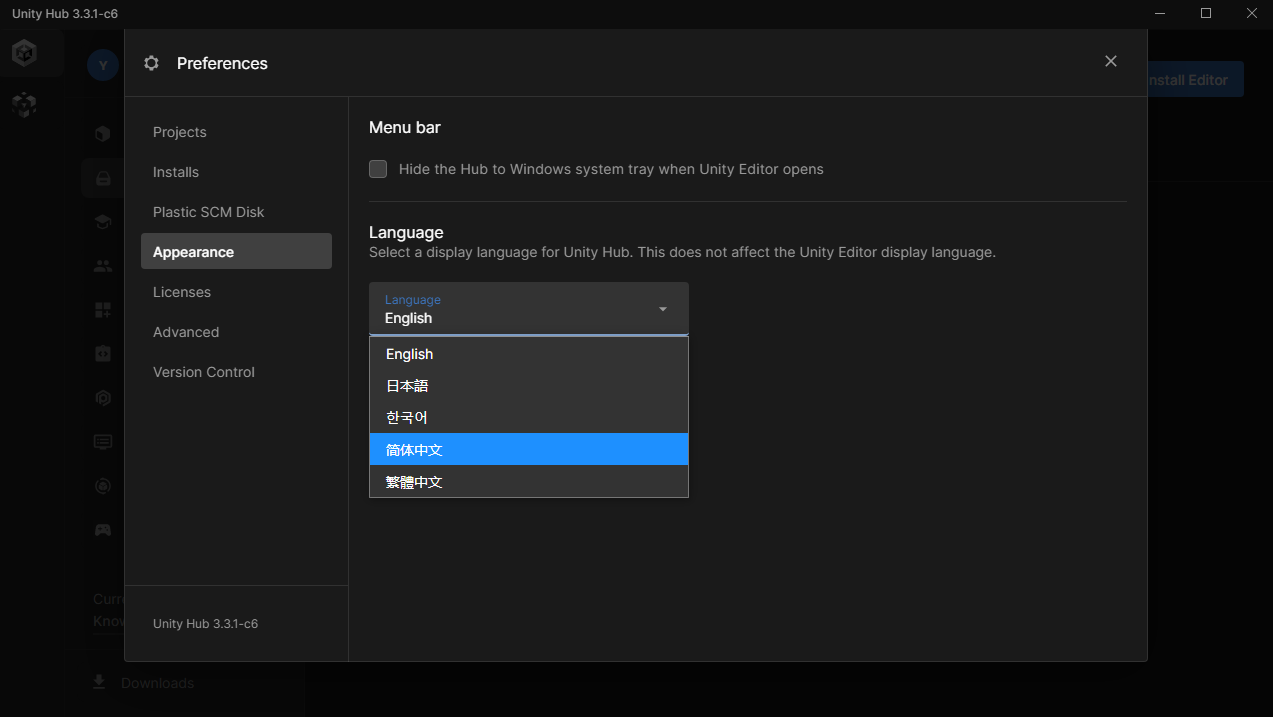Open the Advanced preferences section
The width and height of the screenshot is (1273, 717).
(x=186, y=332)
